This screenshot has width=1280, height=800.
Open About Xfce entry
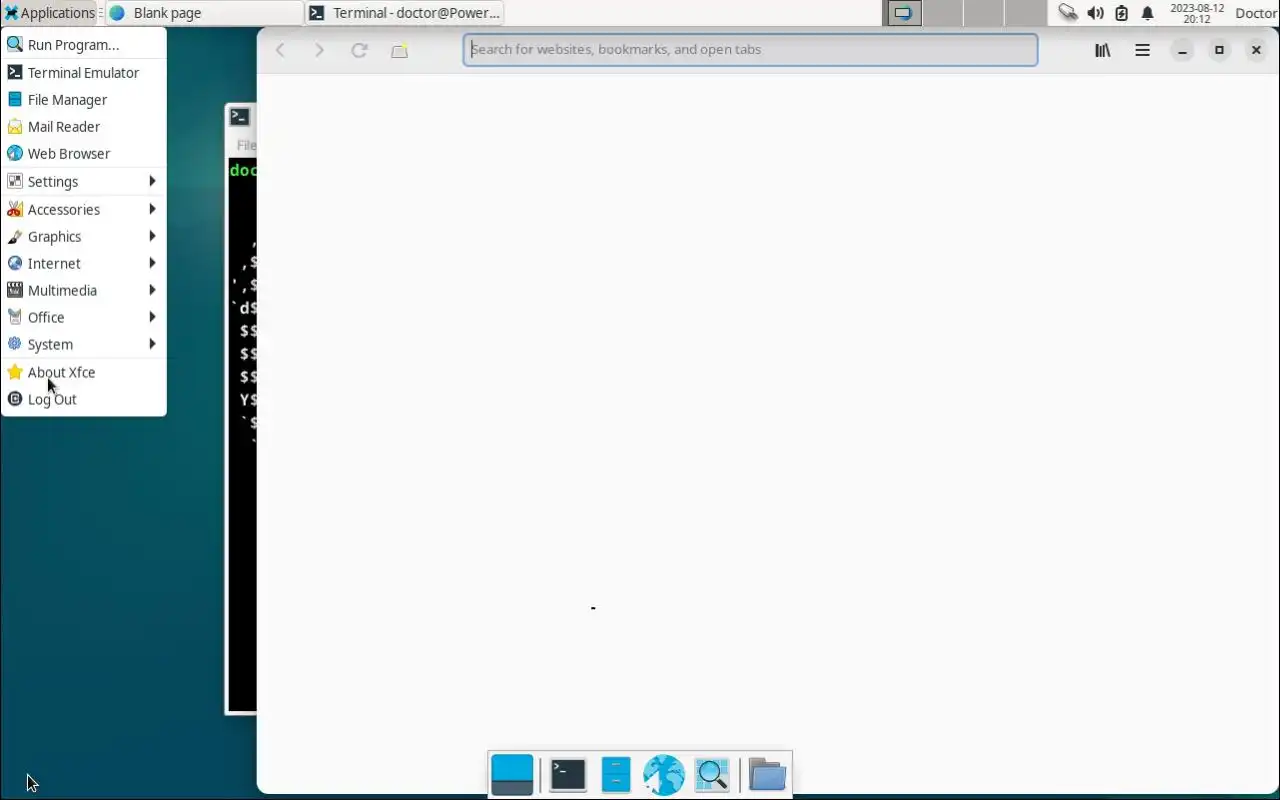(x=84, y=372)
